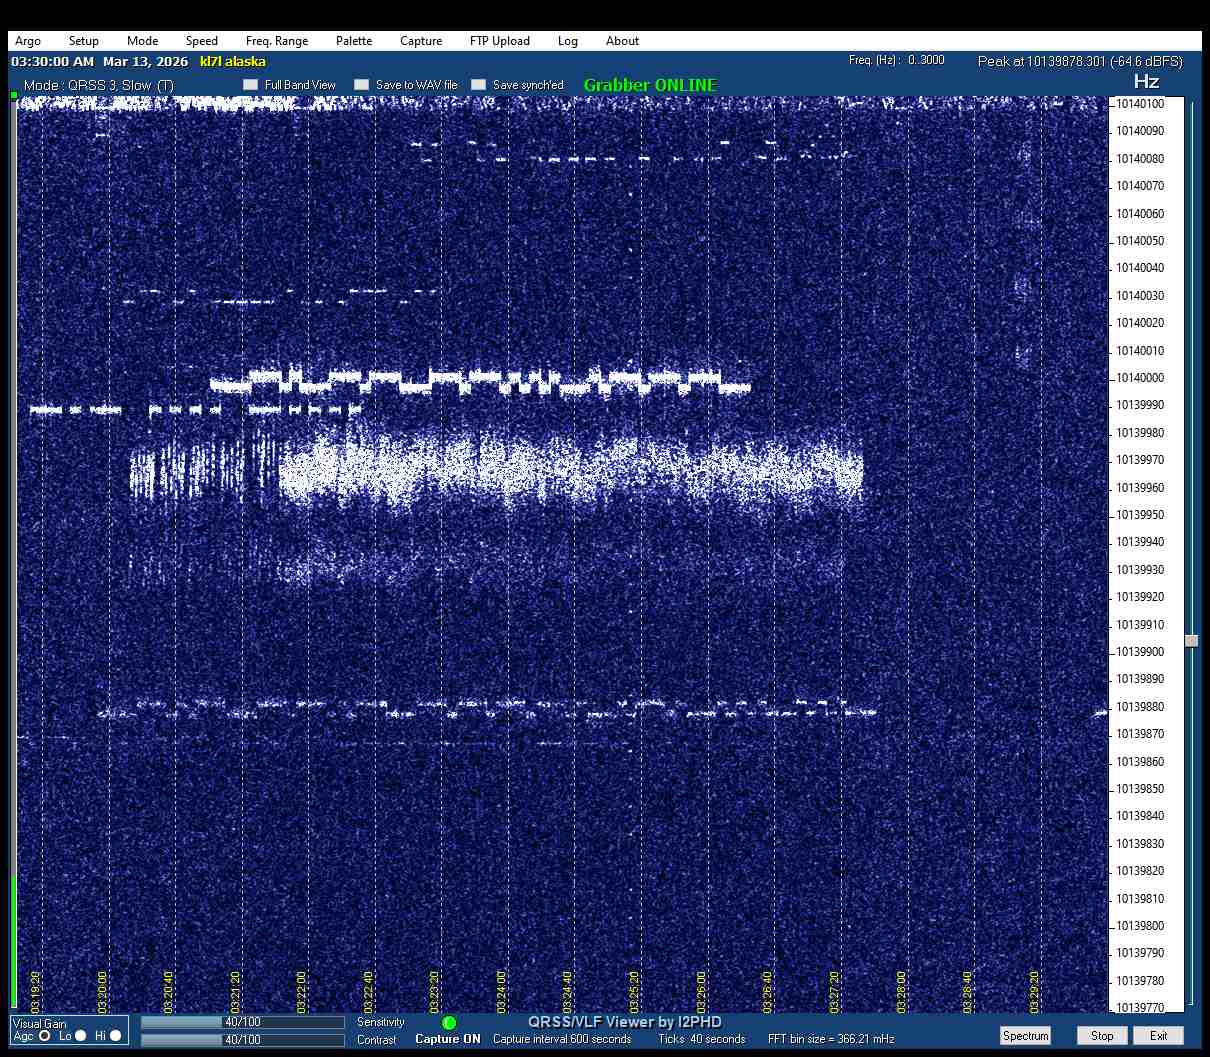Click the Stop button
The width and height of the screenshot is (1210, 1057).
coord(1102,1036)
